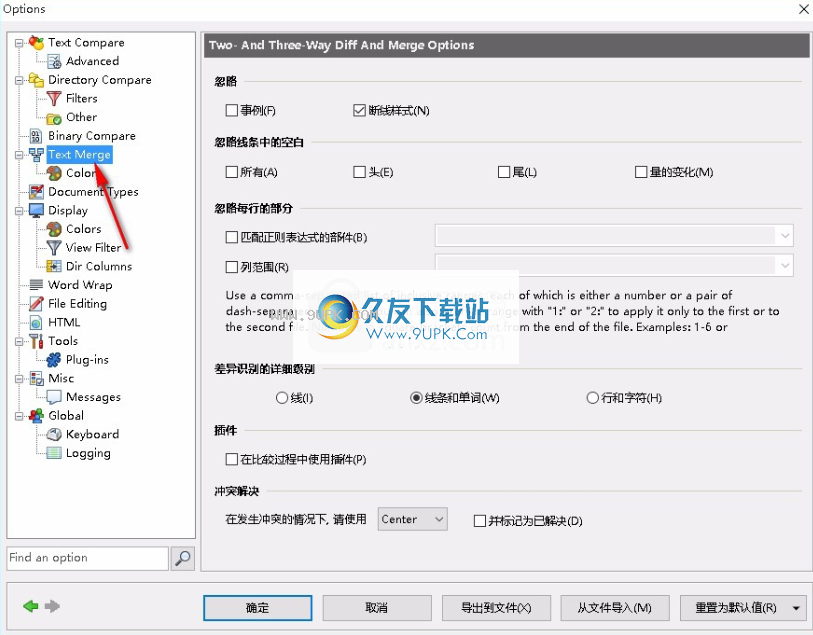Select the 线(I) radio button

[x=282, y=398]
